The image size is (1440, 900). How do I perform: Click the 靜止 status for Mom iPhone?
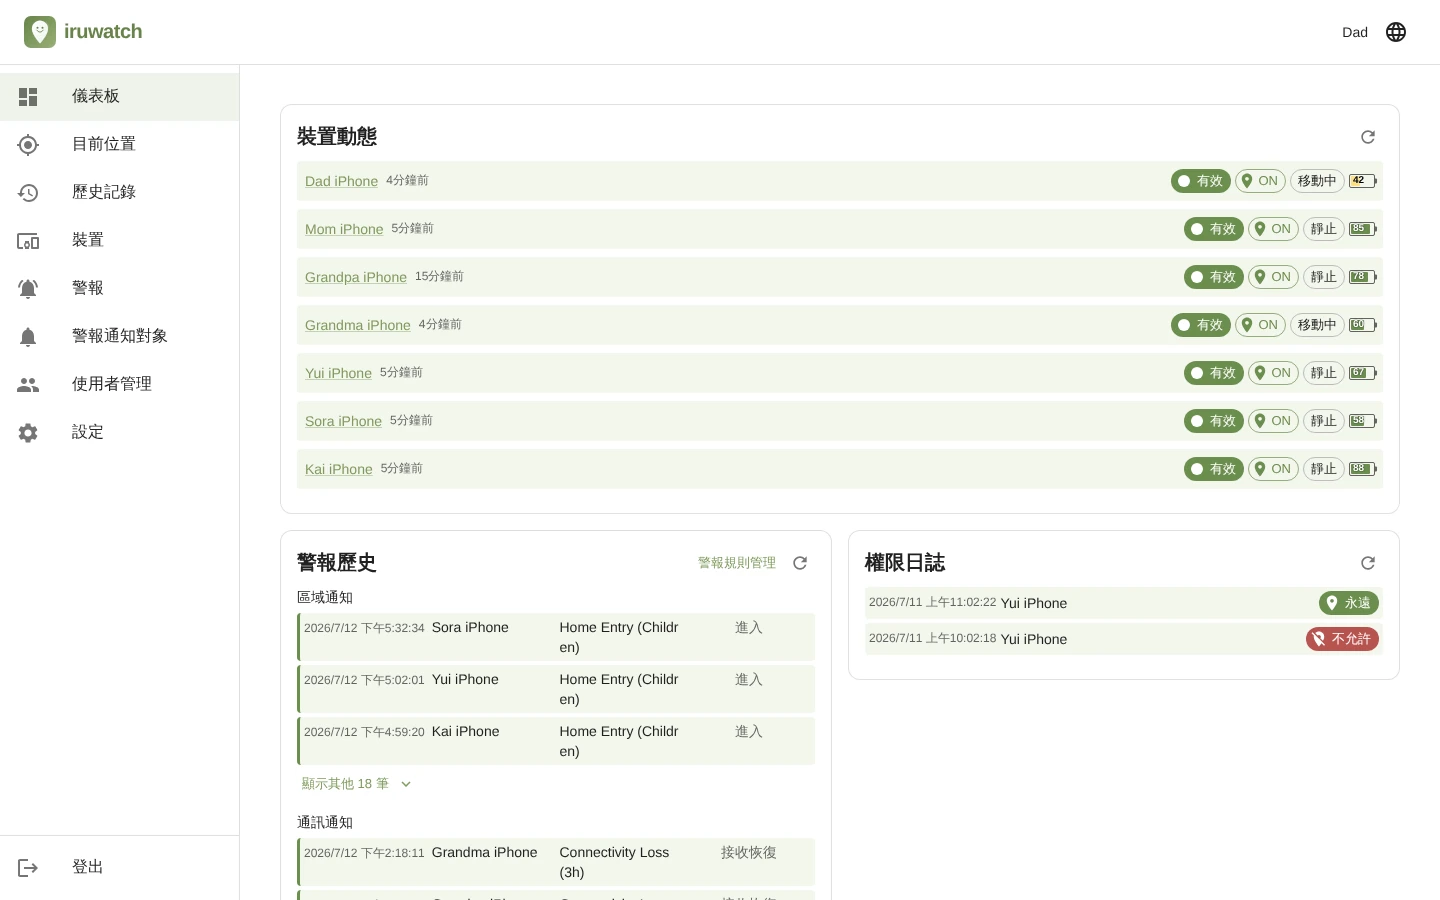(1324, 229)
